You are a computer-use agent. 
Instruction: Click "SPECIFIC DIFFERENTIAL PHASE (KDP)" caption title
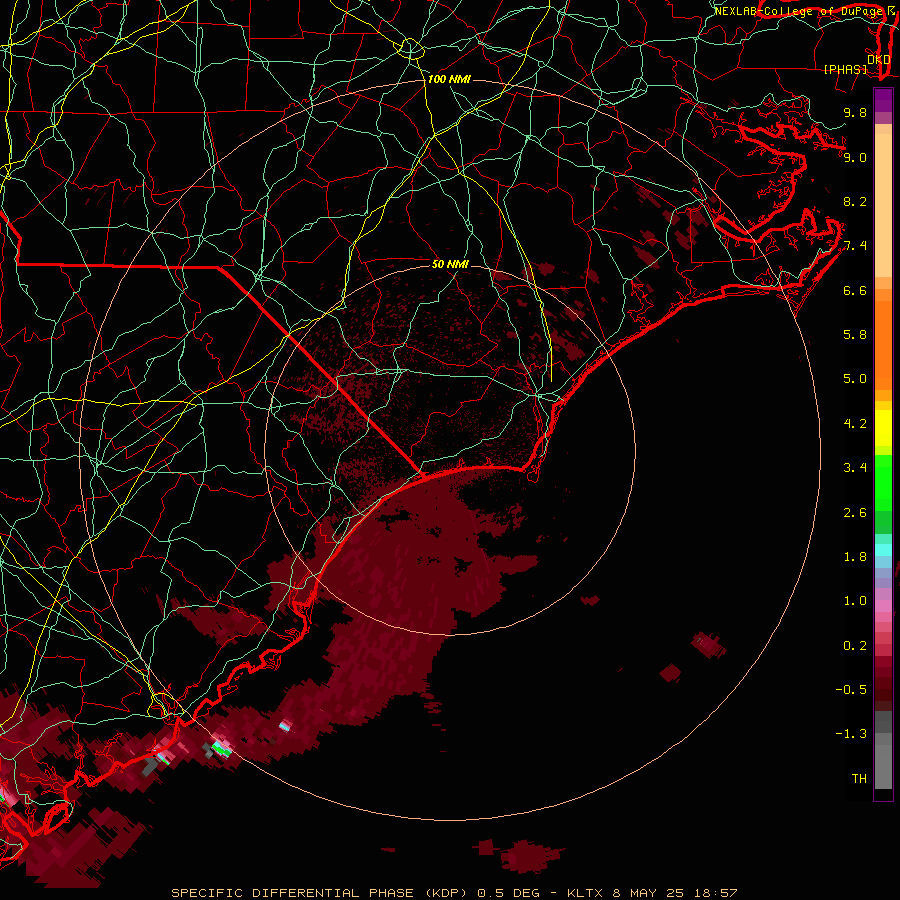(321, 893)
